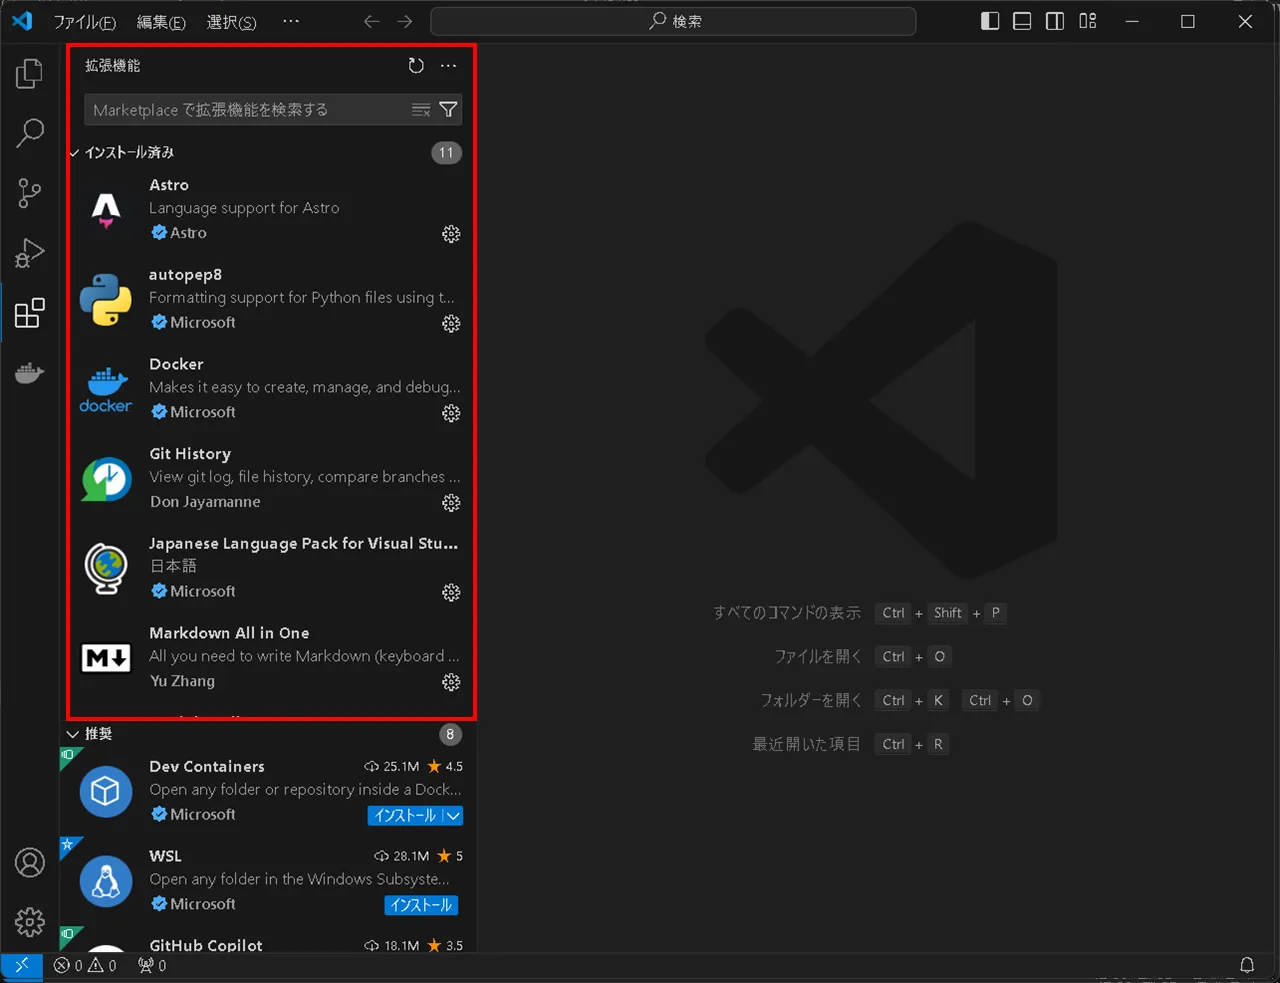This screenshot has width=1280, height=983.
Task: Select the Astro extension entry
Action: [268, 209]
